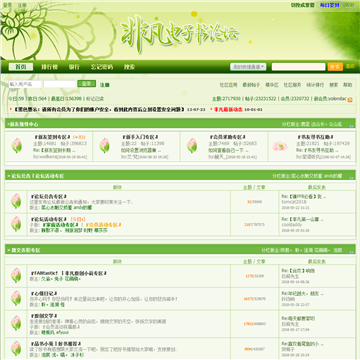360x360 pixels.
Task: Click the bud icon beside 论坛公告专区
Action: click(x=16, y=201)
